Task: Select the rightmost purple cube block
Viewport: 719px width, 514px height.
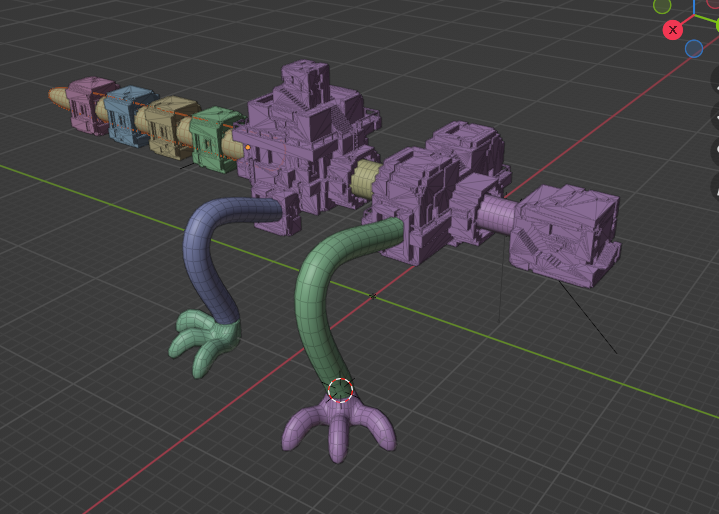Action: [564, 233]
